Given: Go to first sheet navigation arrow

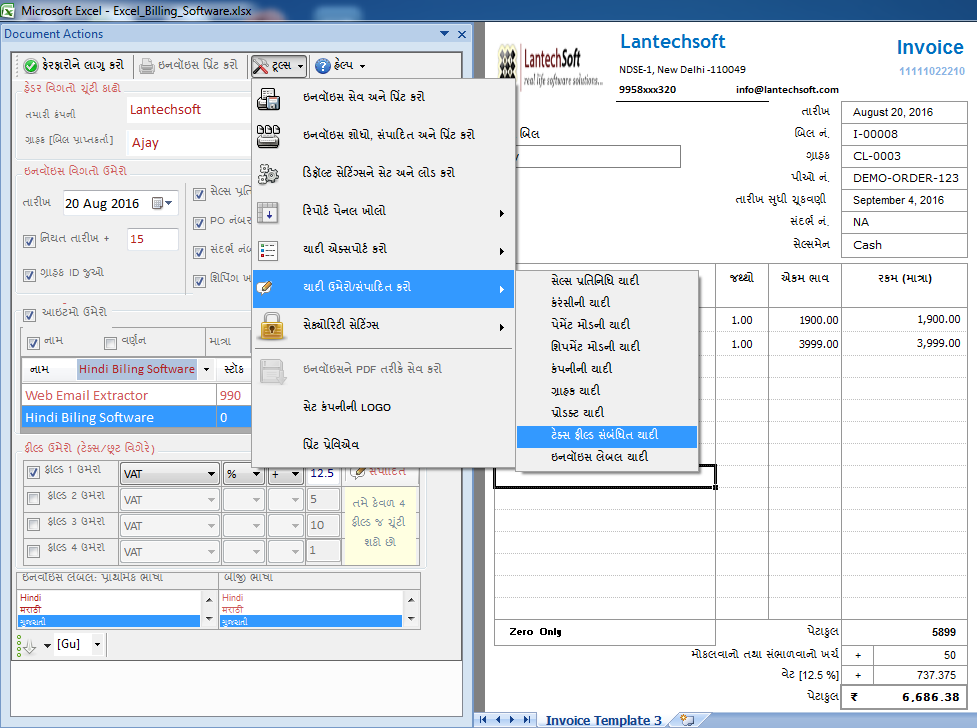Looking at the screenshot, I should [484, 719].
